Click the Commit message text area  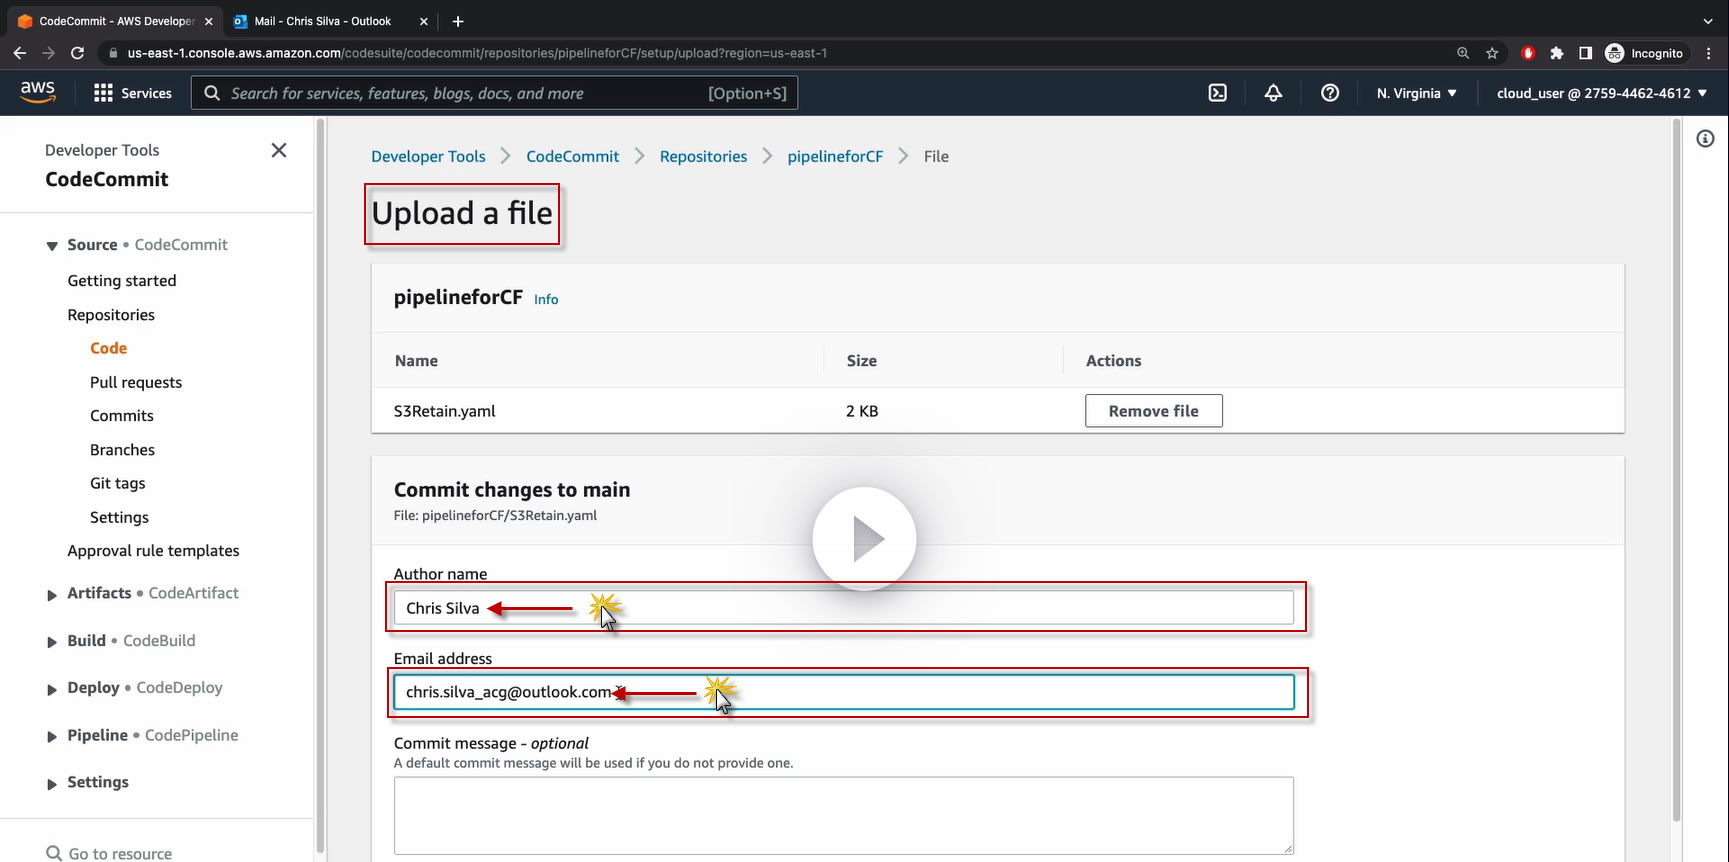844,816
